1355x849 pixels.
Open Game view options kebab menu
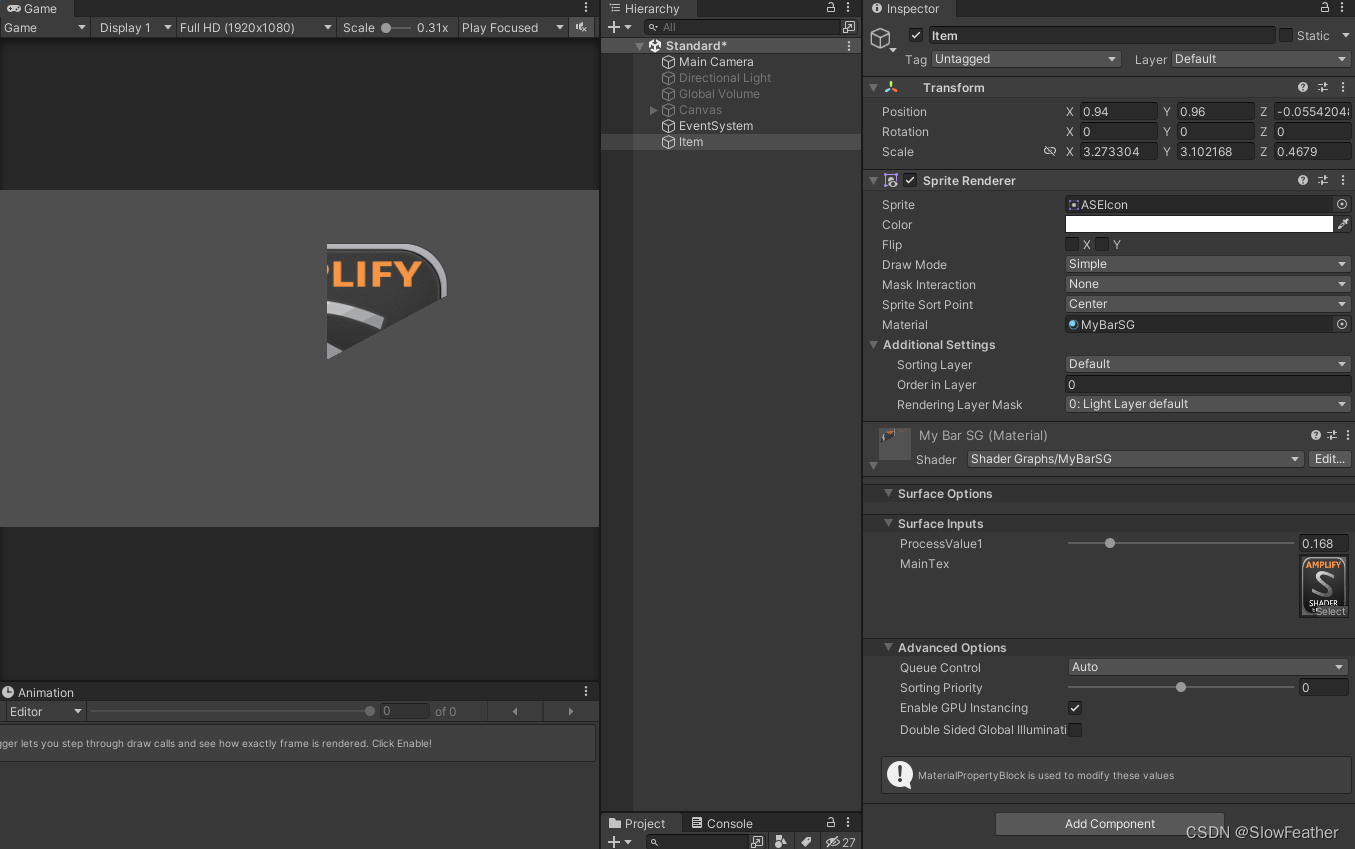coord(586,8)
